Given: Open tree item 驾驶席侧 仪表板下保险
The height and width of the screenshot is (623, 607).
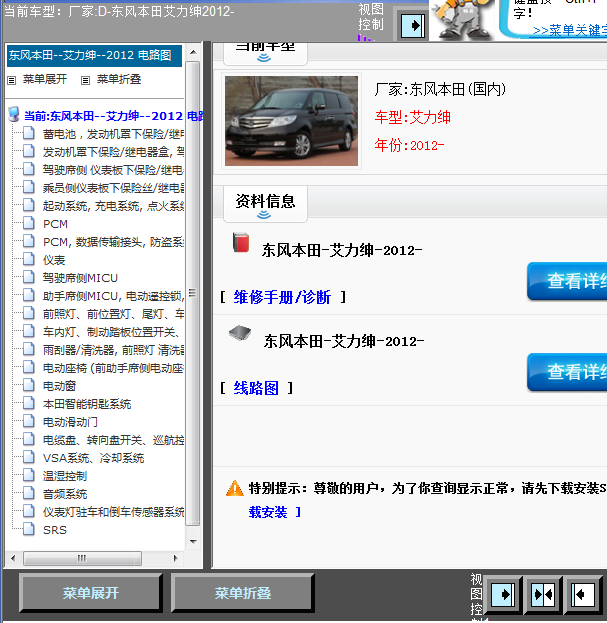Looking at the screenshot, I should [x=113, y=170].
